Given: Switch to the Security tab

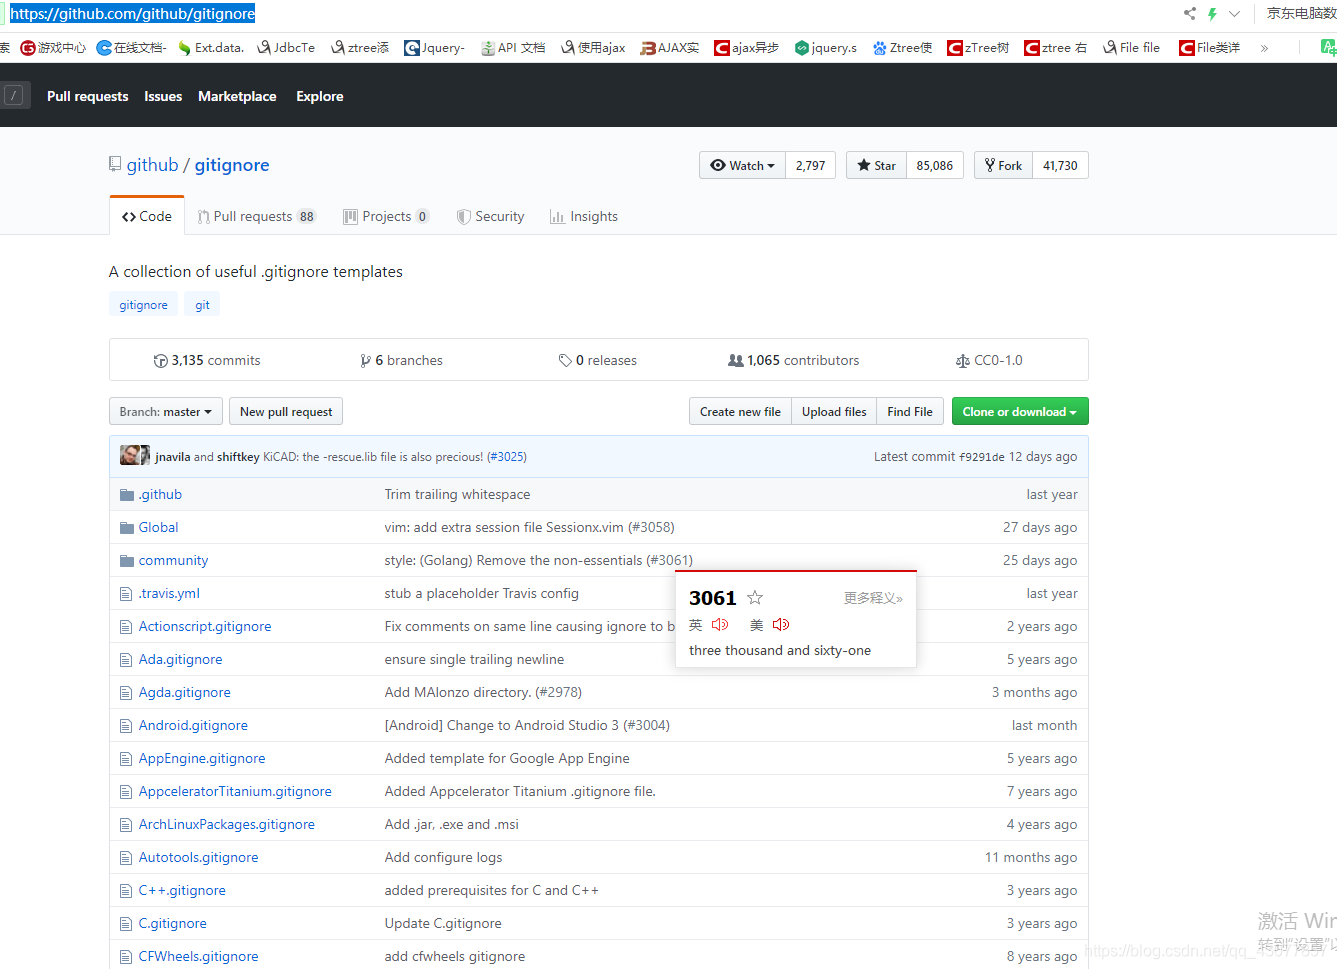Looking at the screenshot, I should point(490,216).
